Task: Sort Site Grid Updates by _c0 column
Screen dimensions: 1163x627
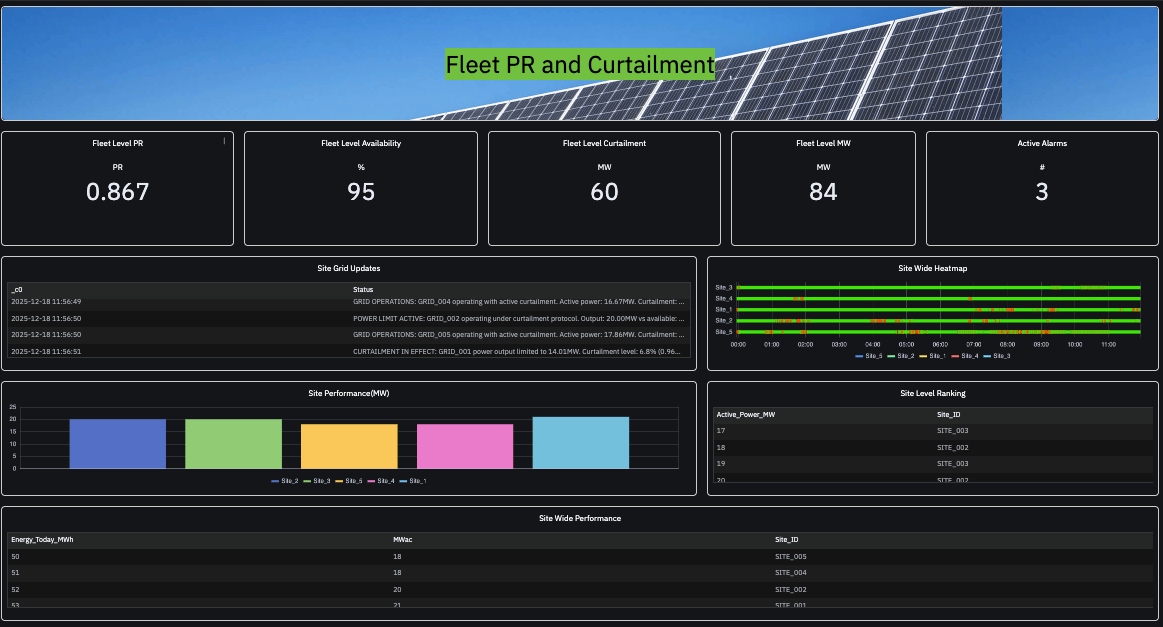Action: click(x=18, y=289)
